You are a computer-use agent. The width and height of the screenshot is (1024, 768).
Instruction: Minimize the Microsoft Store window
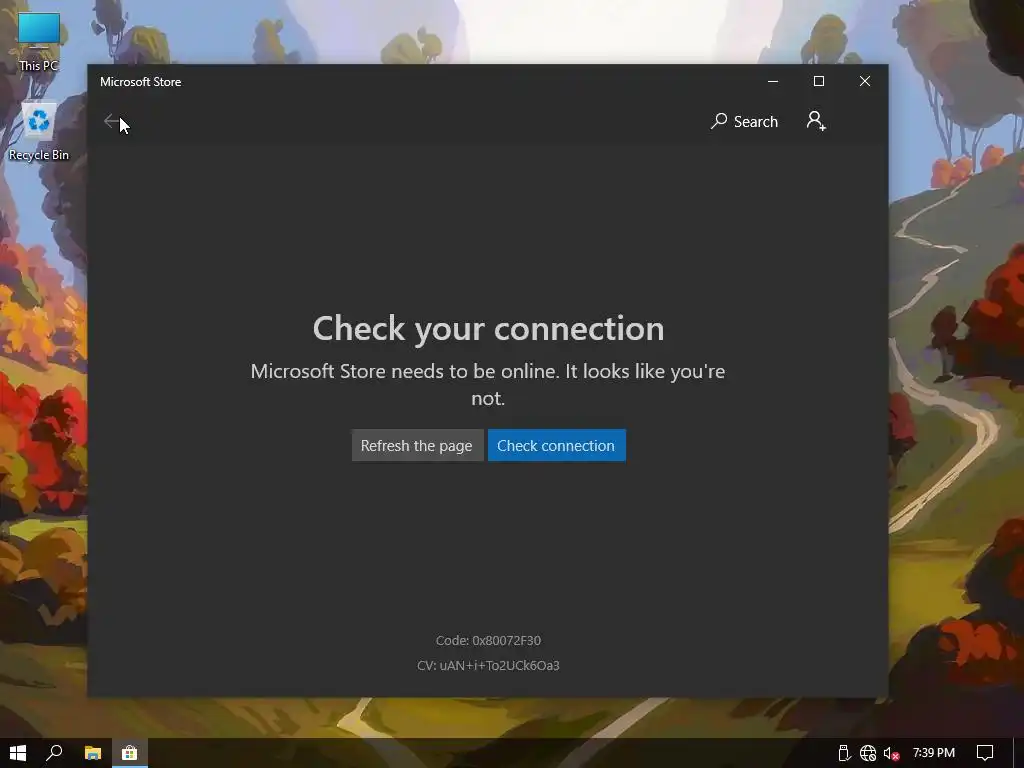(x=773, y=81)
